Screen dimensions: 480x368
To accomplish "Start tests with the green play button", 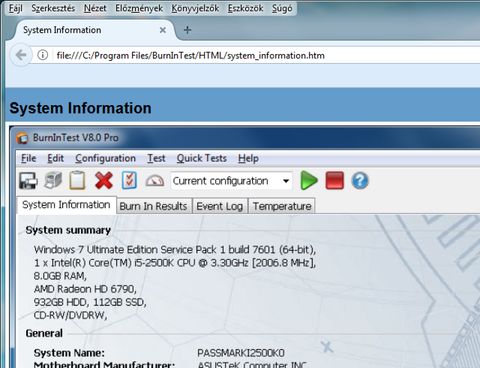I will click(309, 180).
